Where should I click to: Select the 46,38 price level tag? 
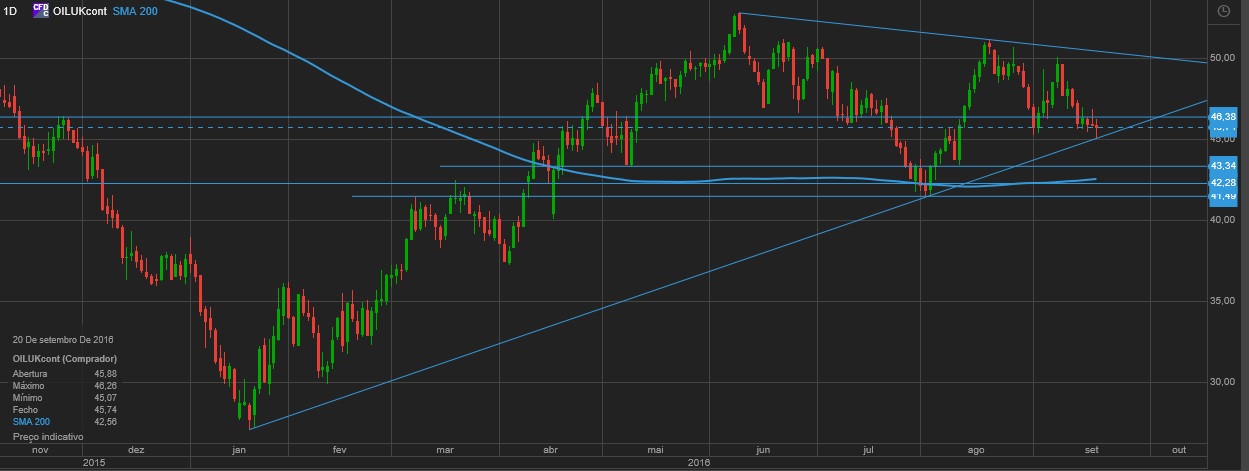[1224, 117]
